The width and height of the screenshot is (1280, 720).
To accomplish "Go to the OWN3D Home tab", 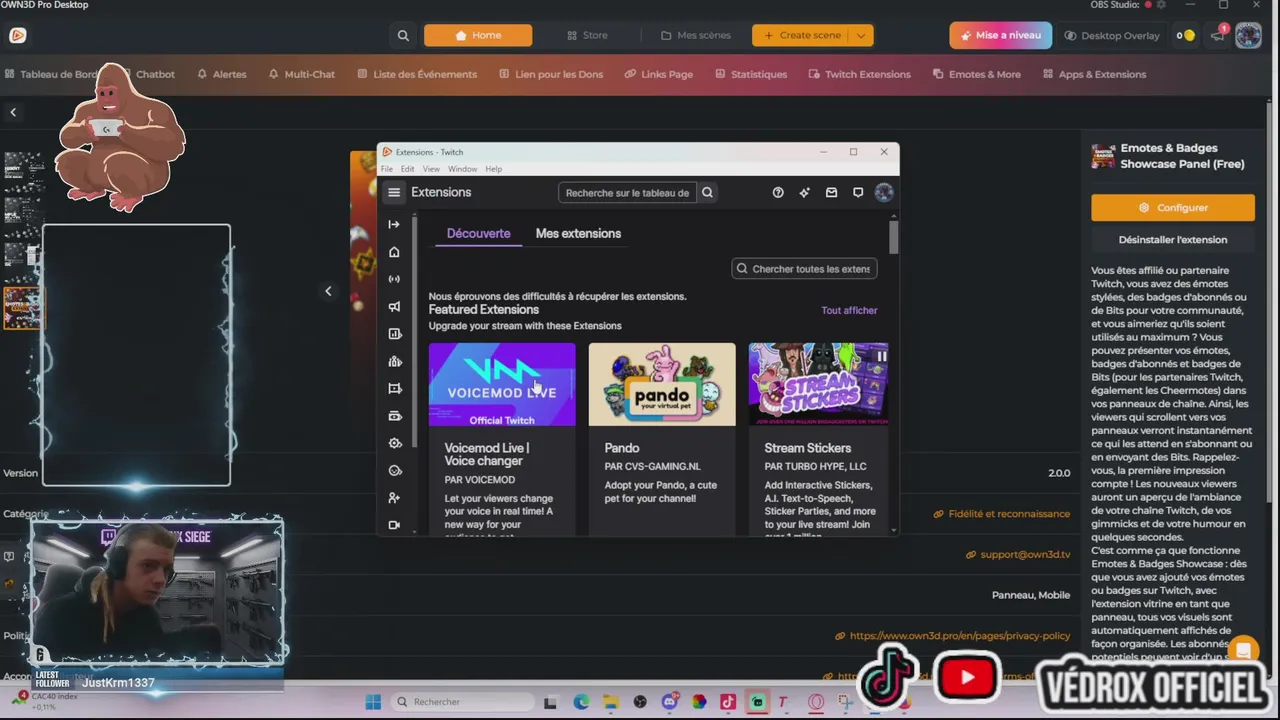I will click(x=478, y=36).
